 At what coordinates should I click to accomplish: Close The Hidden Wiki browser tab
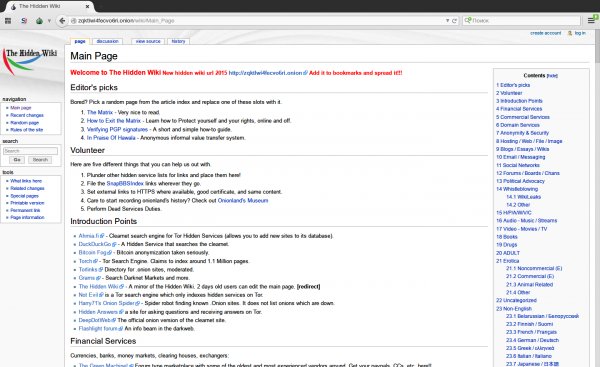pos(87,7)
